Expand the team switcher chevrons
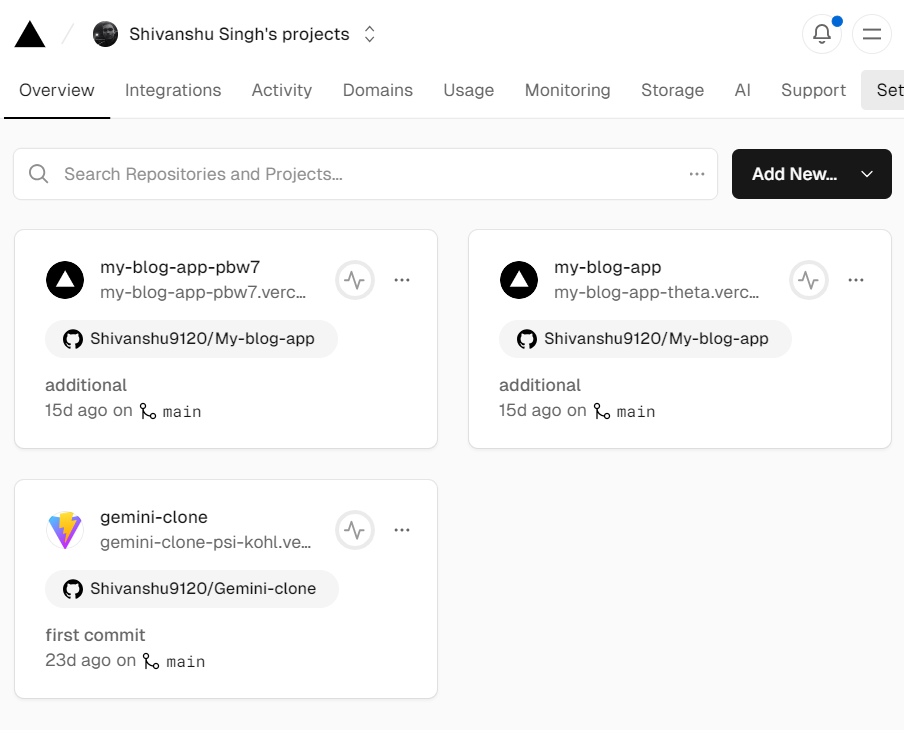The width and height of the screenshot is (904, 730). tap(370, 34)
